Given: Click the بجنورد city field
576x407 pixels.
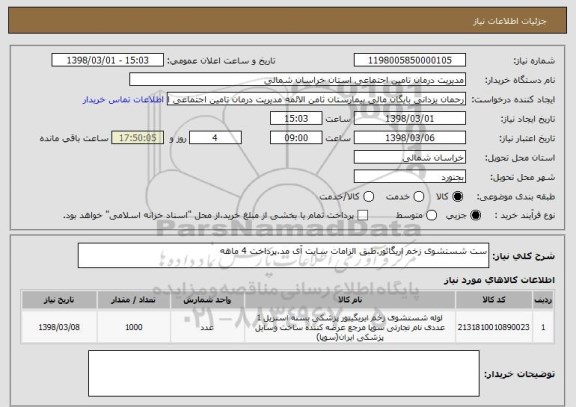Looking at the screenshot, I should pos(410,177).
